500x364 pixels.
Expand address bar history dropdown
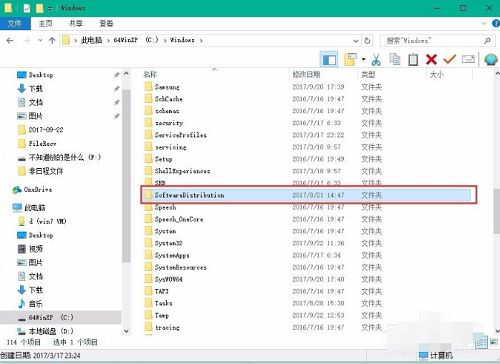(356, 41)
